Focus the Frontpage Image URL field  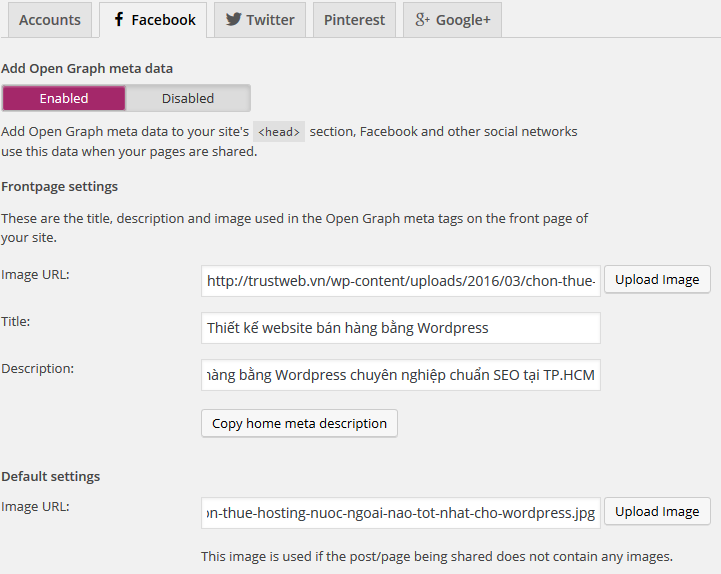(401, 281)
